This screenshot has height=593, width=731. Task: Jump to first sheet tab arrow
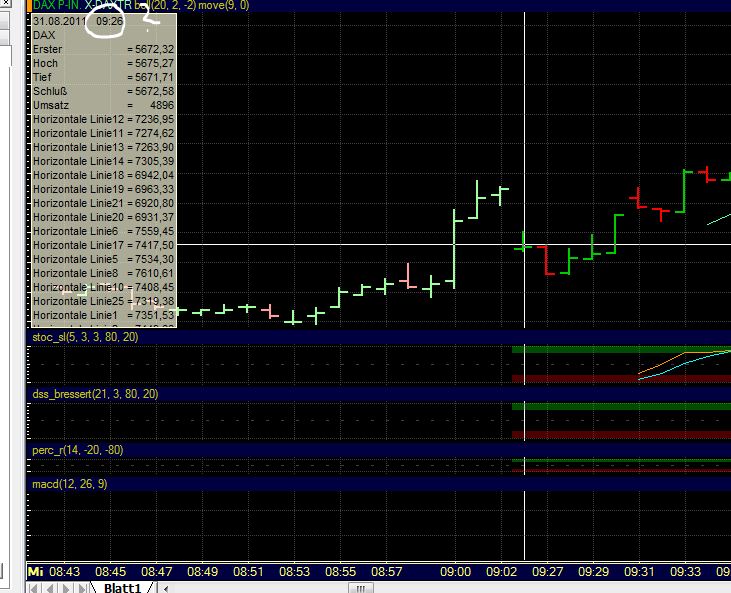pos(33,588)
